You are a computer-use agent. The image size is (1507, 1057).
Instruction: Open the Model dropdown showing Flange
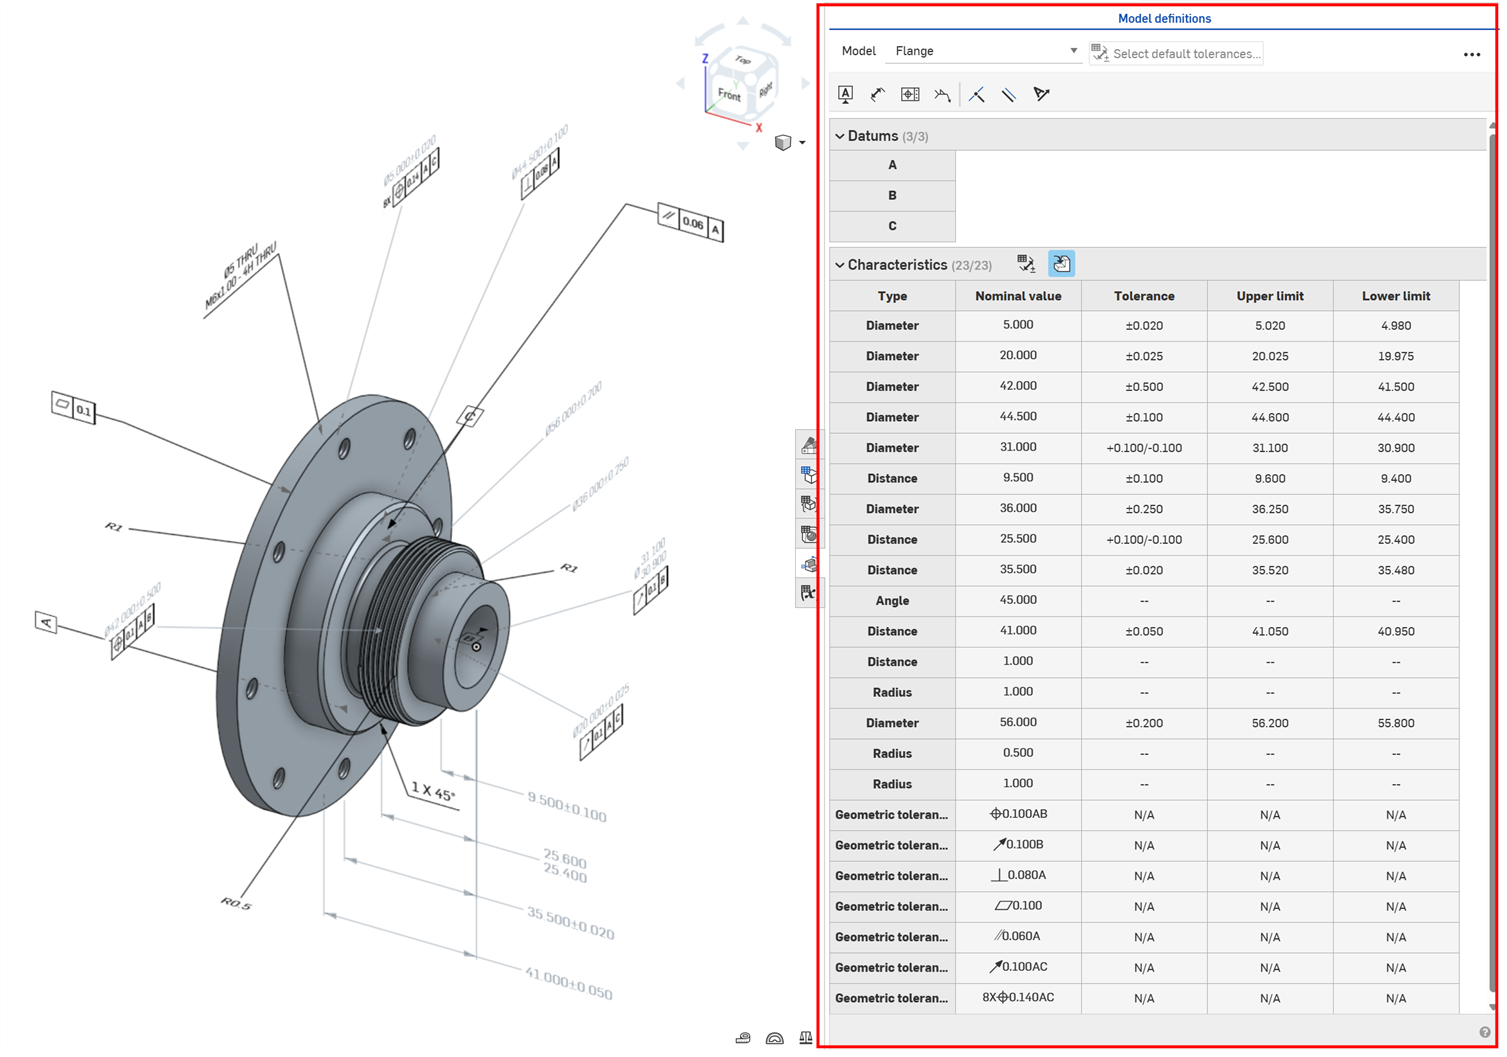[x=1072, y=50]
